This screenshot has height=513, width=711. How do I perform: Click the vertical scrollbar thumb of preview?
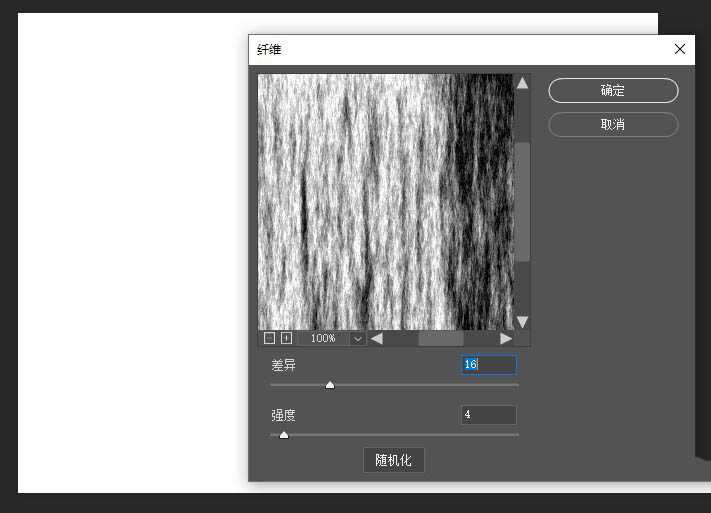pyautogui.click(x=522, y=200)
